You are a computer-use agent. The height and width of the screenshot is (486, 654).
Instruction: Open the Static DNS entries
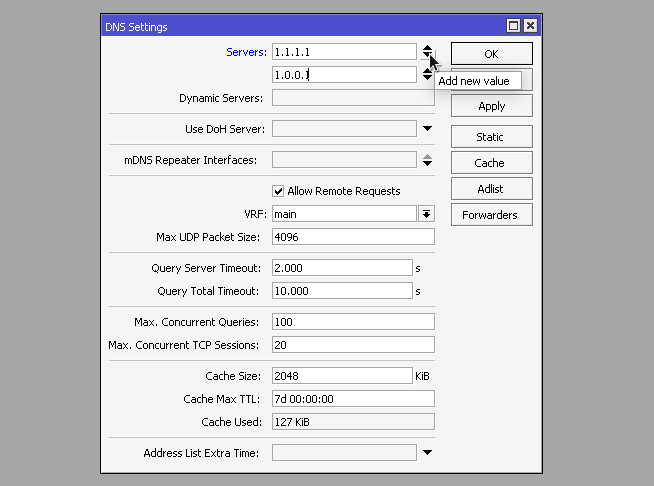tap(491, 137)
